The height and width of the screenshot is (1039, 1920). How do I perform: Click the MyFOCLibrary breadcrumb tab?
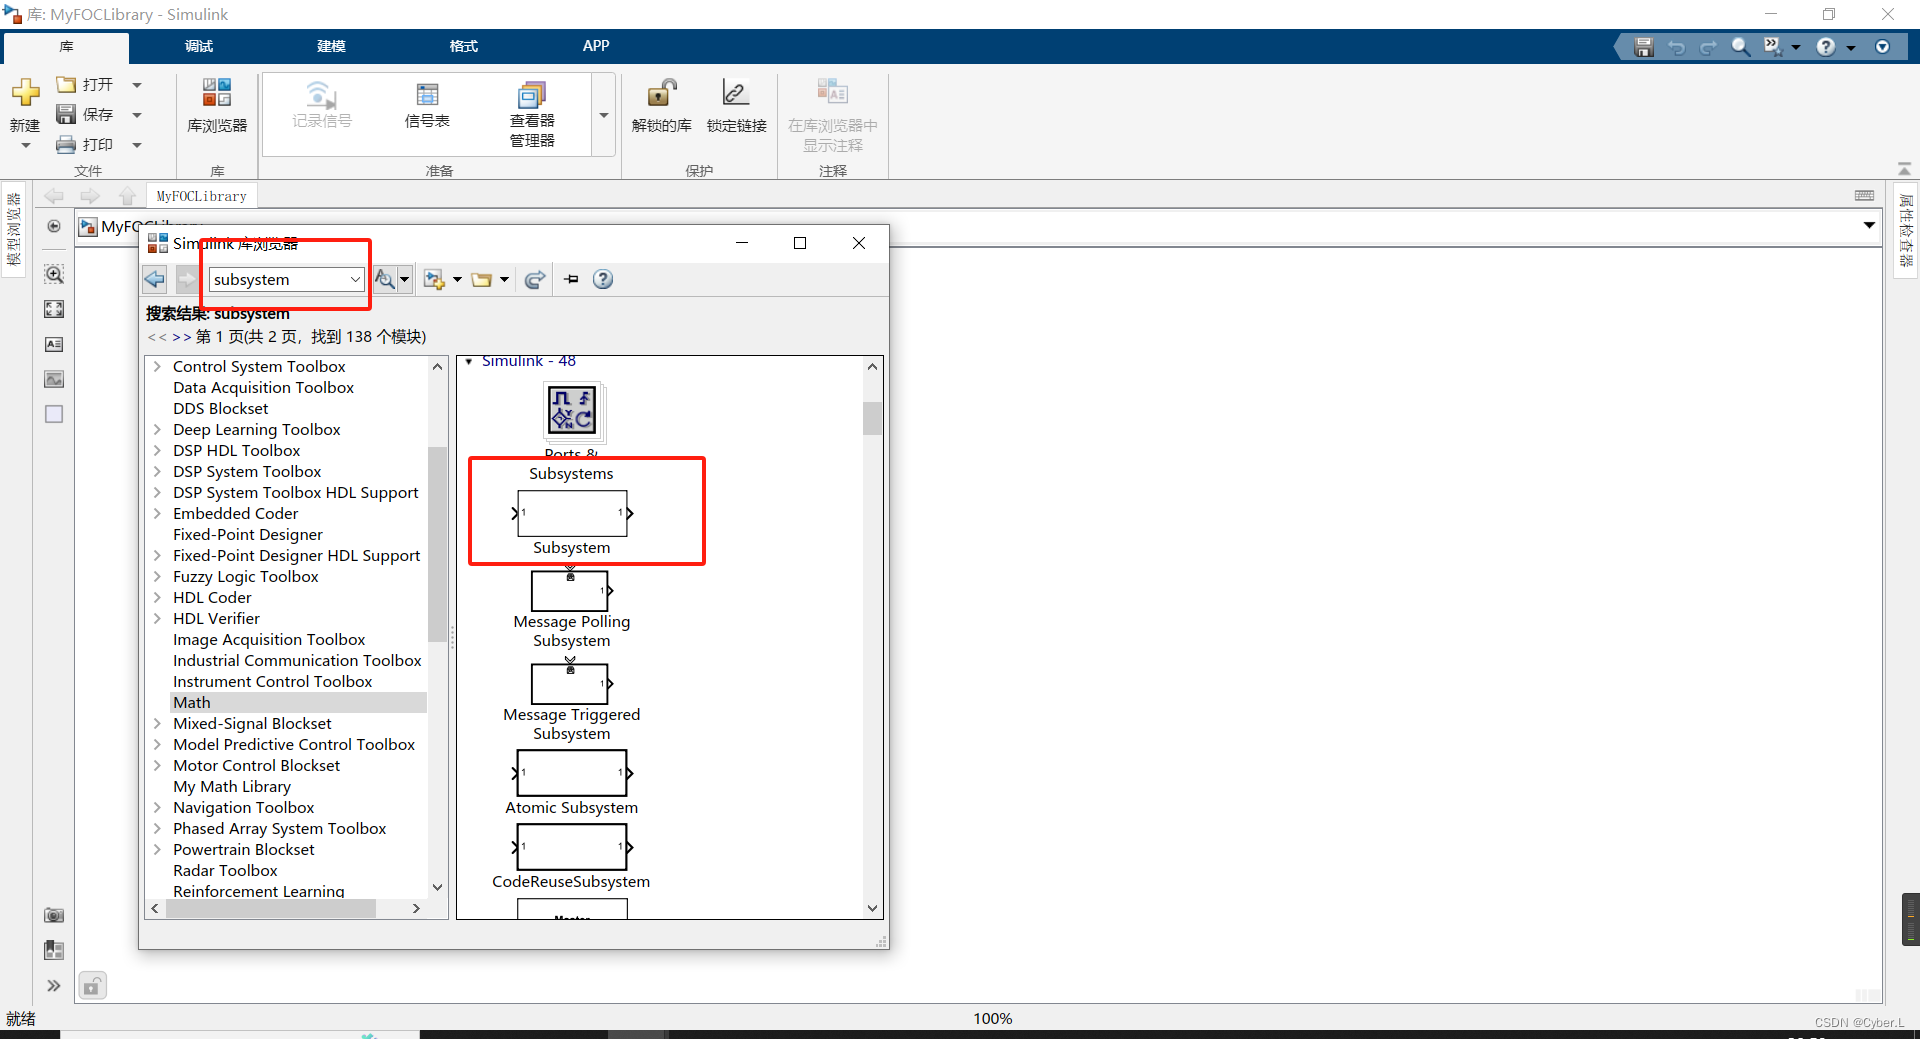[202, 196]
